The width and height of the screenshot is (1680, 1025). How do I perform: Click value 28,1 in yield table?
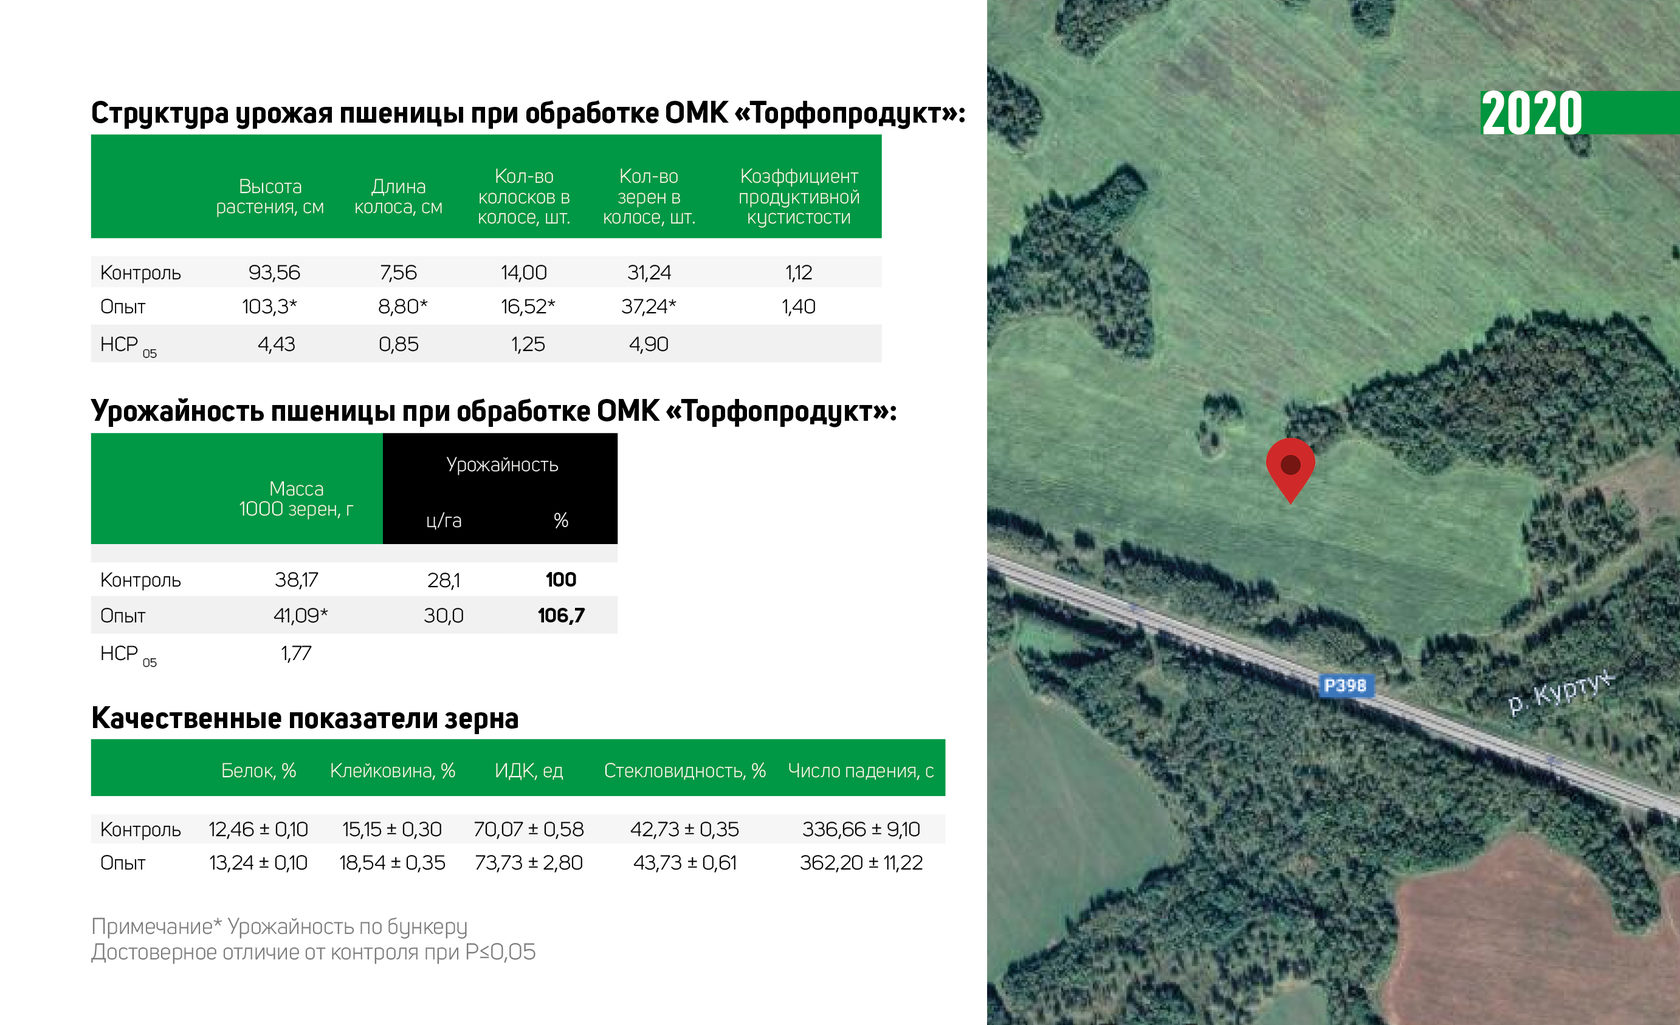tap(444, 579)
